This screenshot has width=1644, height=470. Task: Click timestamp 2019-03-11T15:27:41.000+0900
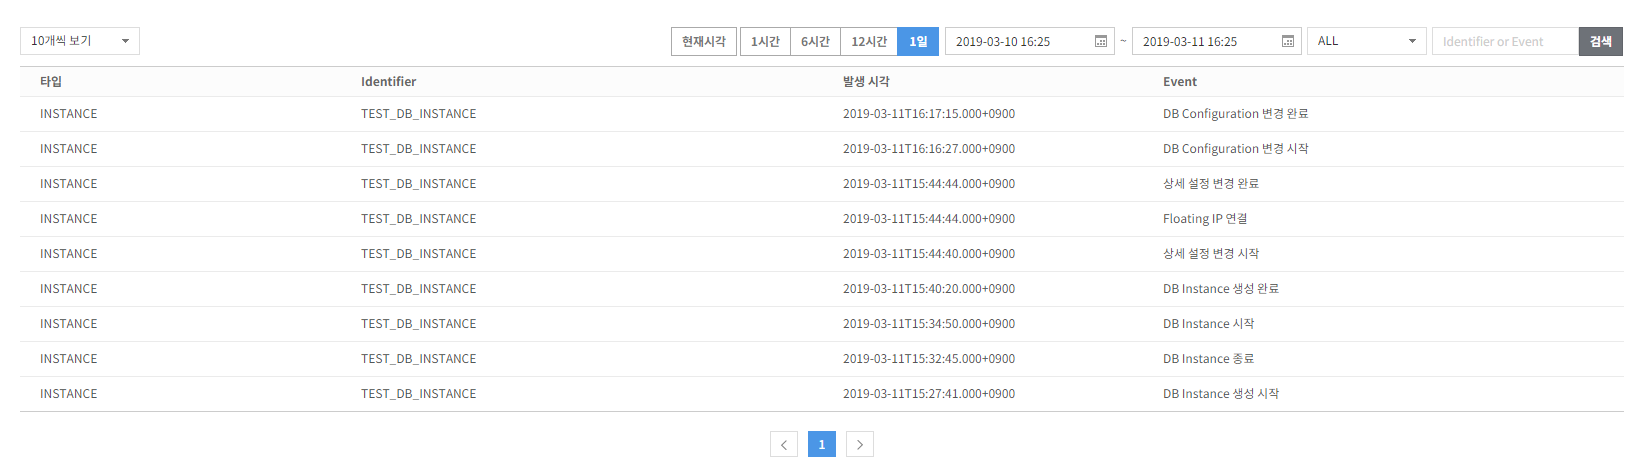pos(929,394)
